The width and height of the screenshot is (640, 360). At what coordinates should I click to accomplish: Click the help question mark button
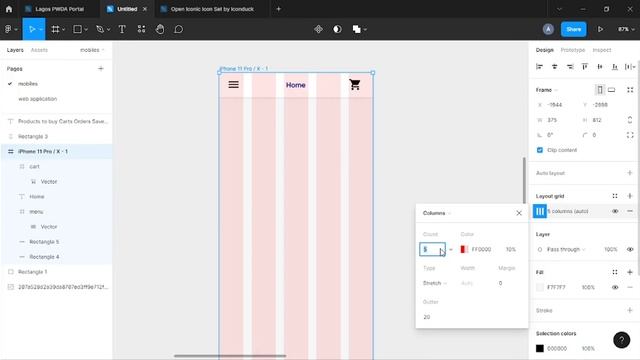click(621, 340)
